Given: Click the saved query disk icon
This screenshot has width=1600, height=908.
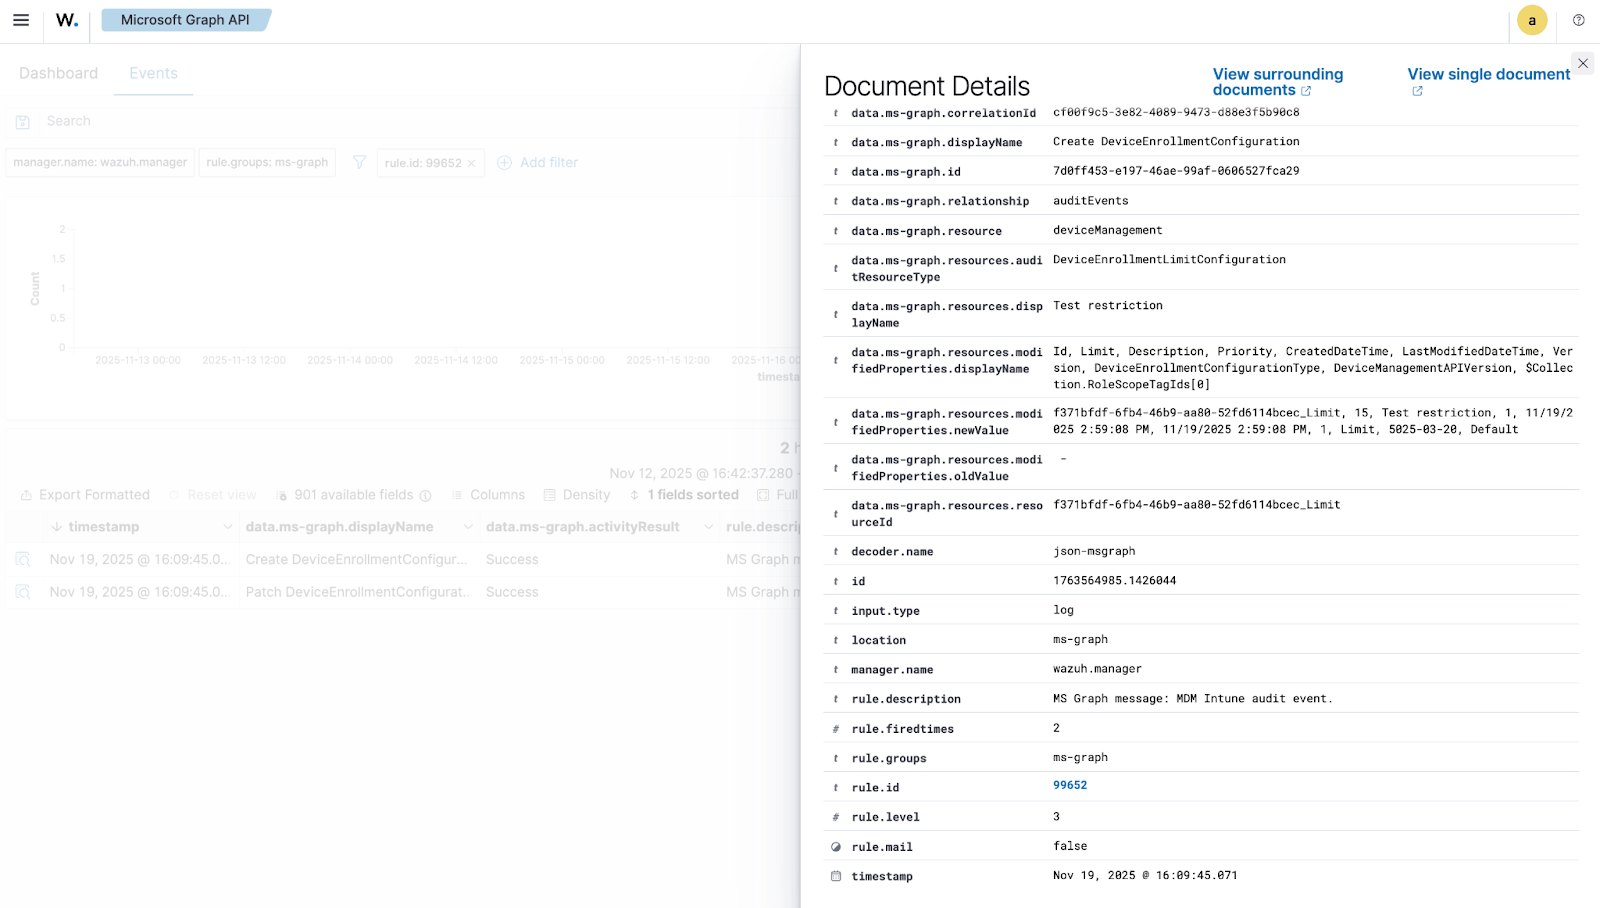Looking at the screenshot, I should pos(23,122).
